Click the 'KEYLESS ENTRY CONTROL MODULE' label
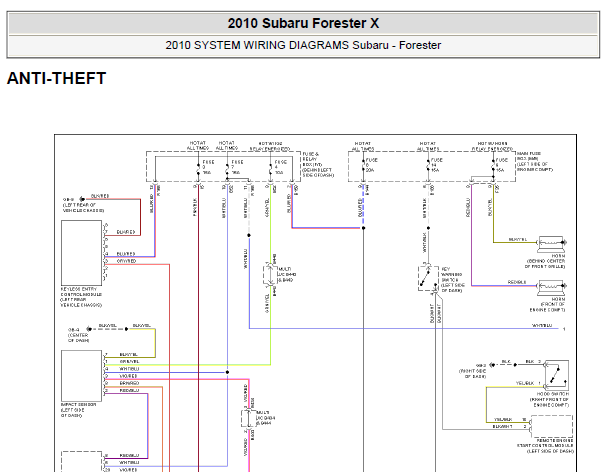The height and width of the screenshot is (472, 601). point(81,297)
